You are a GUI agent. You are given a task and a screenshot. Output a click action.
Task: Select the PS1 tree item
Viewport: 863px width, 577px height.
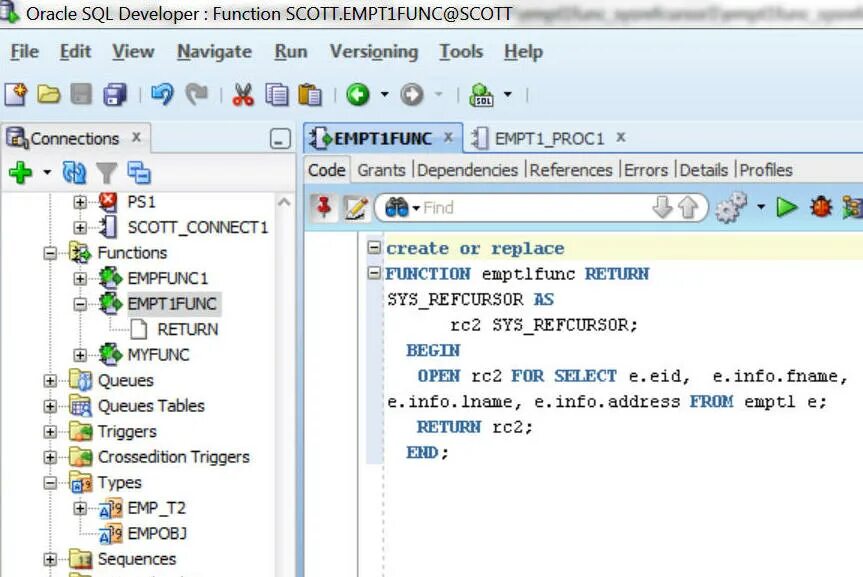click(x=141, y=202)
